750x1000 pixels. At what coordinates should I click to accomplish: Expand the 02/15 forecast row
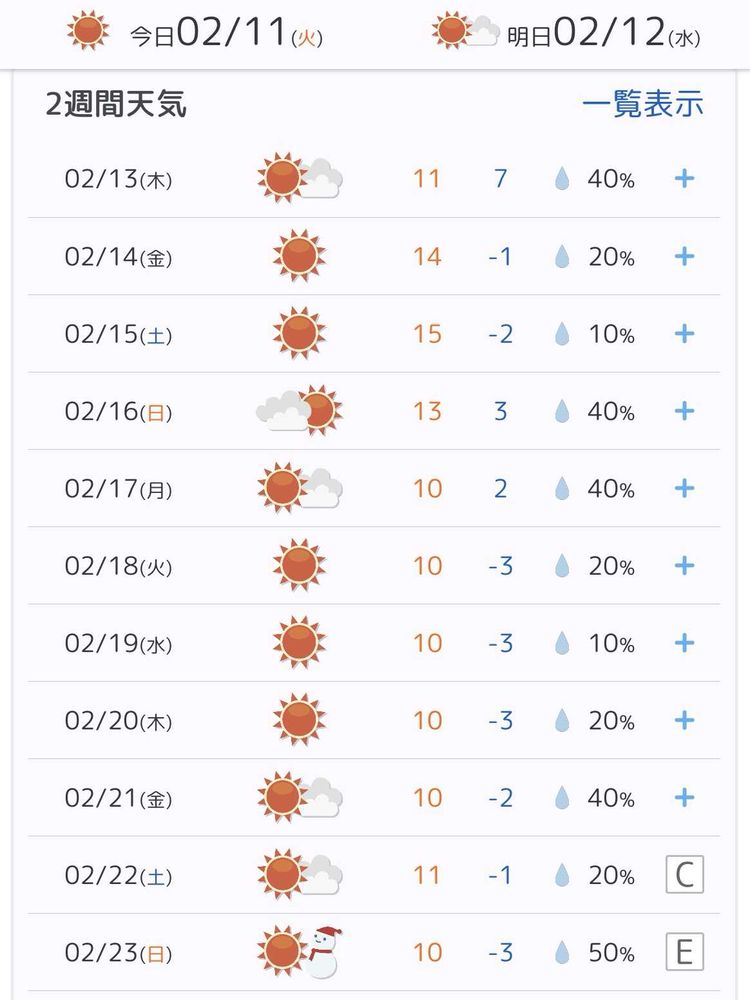point(684,334)
